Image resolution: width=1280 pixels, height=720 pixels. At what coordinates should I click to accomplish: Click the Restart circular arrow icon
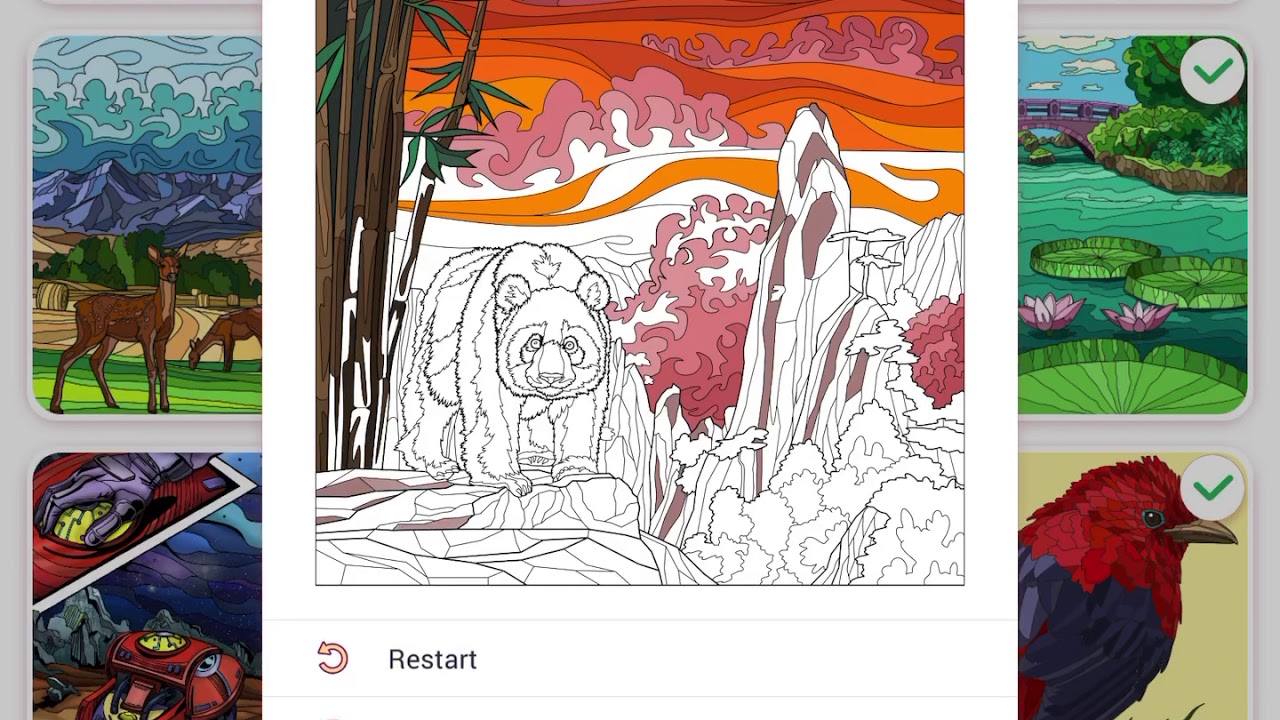pyautogui.click(x=333, y=658)
